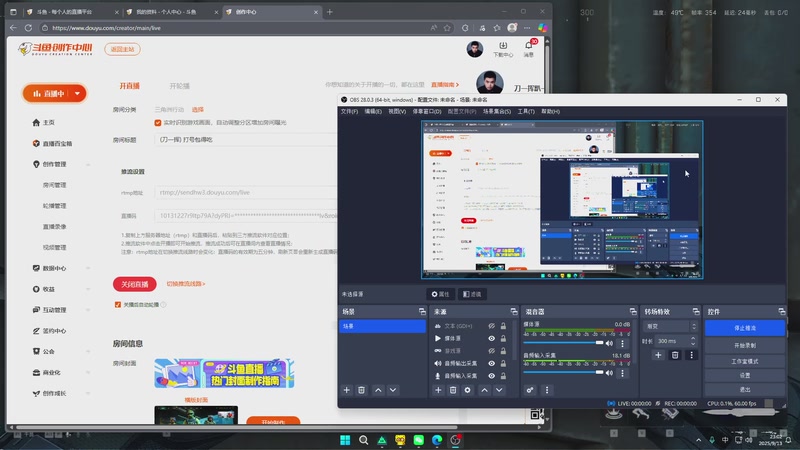Expand the 互动管理 sidebar section
This screenshot has width=800, height=450.
[88, 310]
